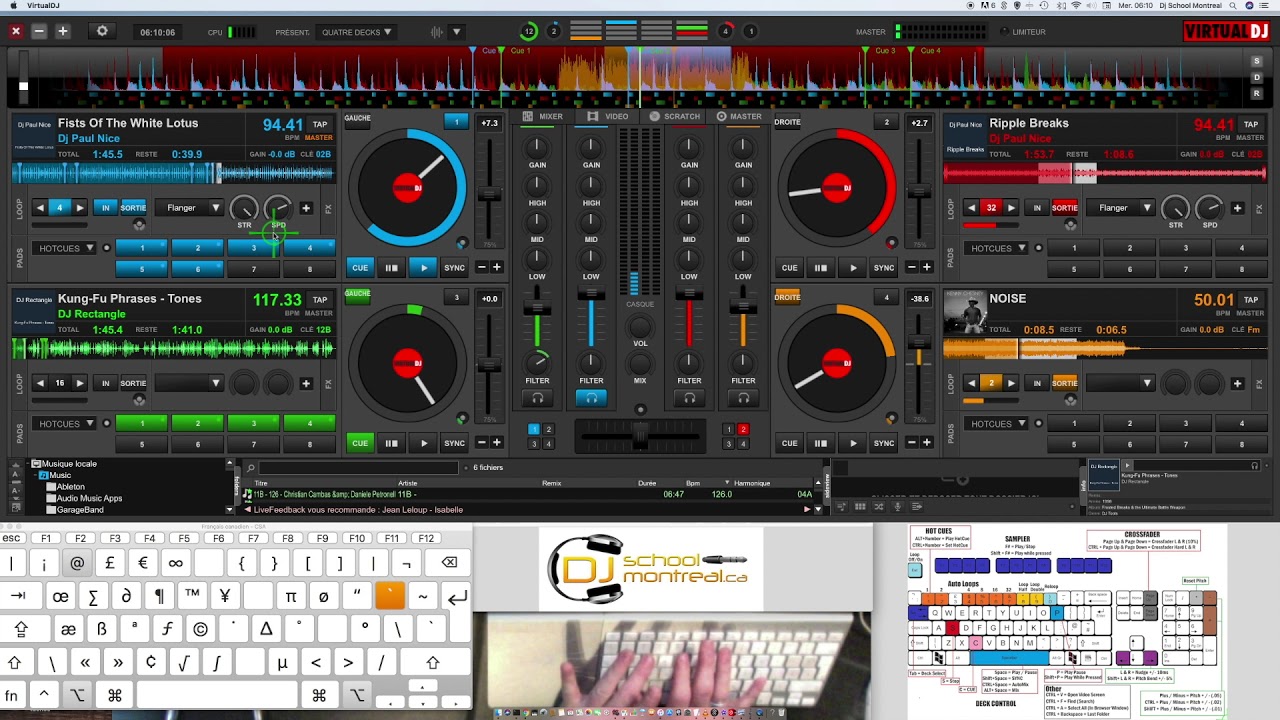The width and height of the screenshot is (1280, 720).
Task: Switch to MIXER tab
Action: (x=544, y=117)
